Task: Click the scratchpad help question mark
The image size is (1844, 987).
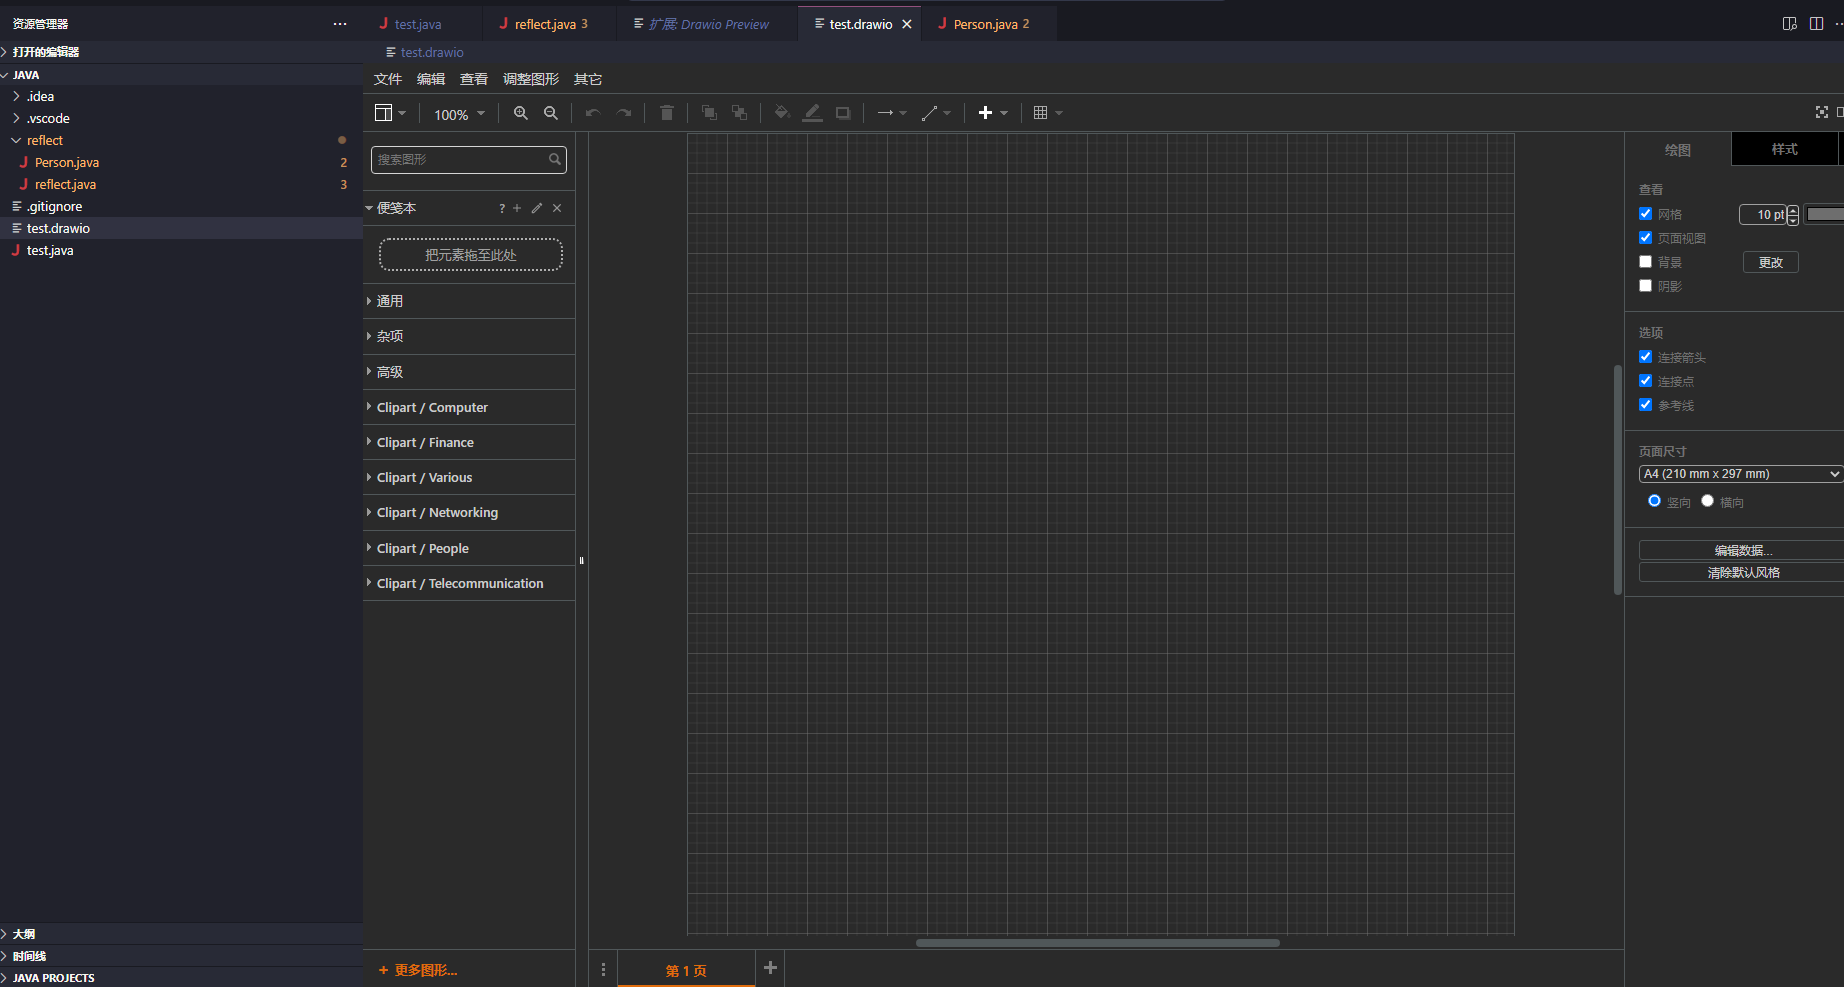Action: coord(502,208)
